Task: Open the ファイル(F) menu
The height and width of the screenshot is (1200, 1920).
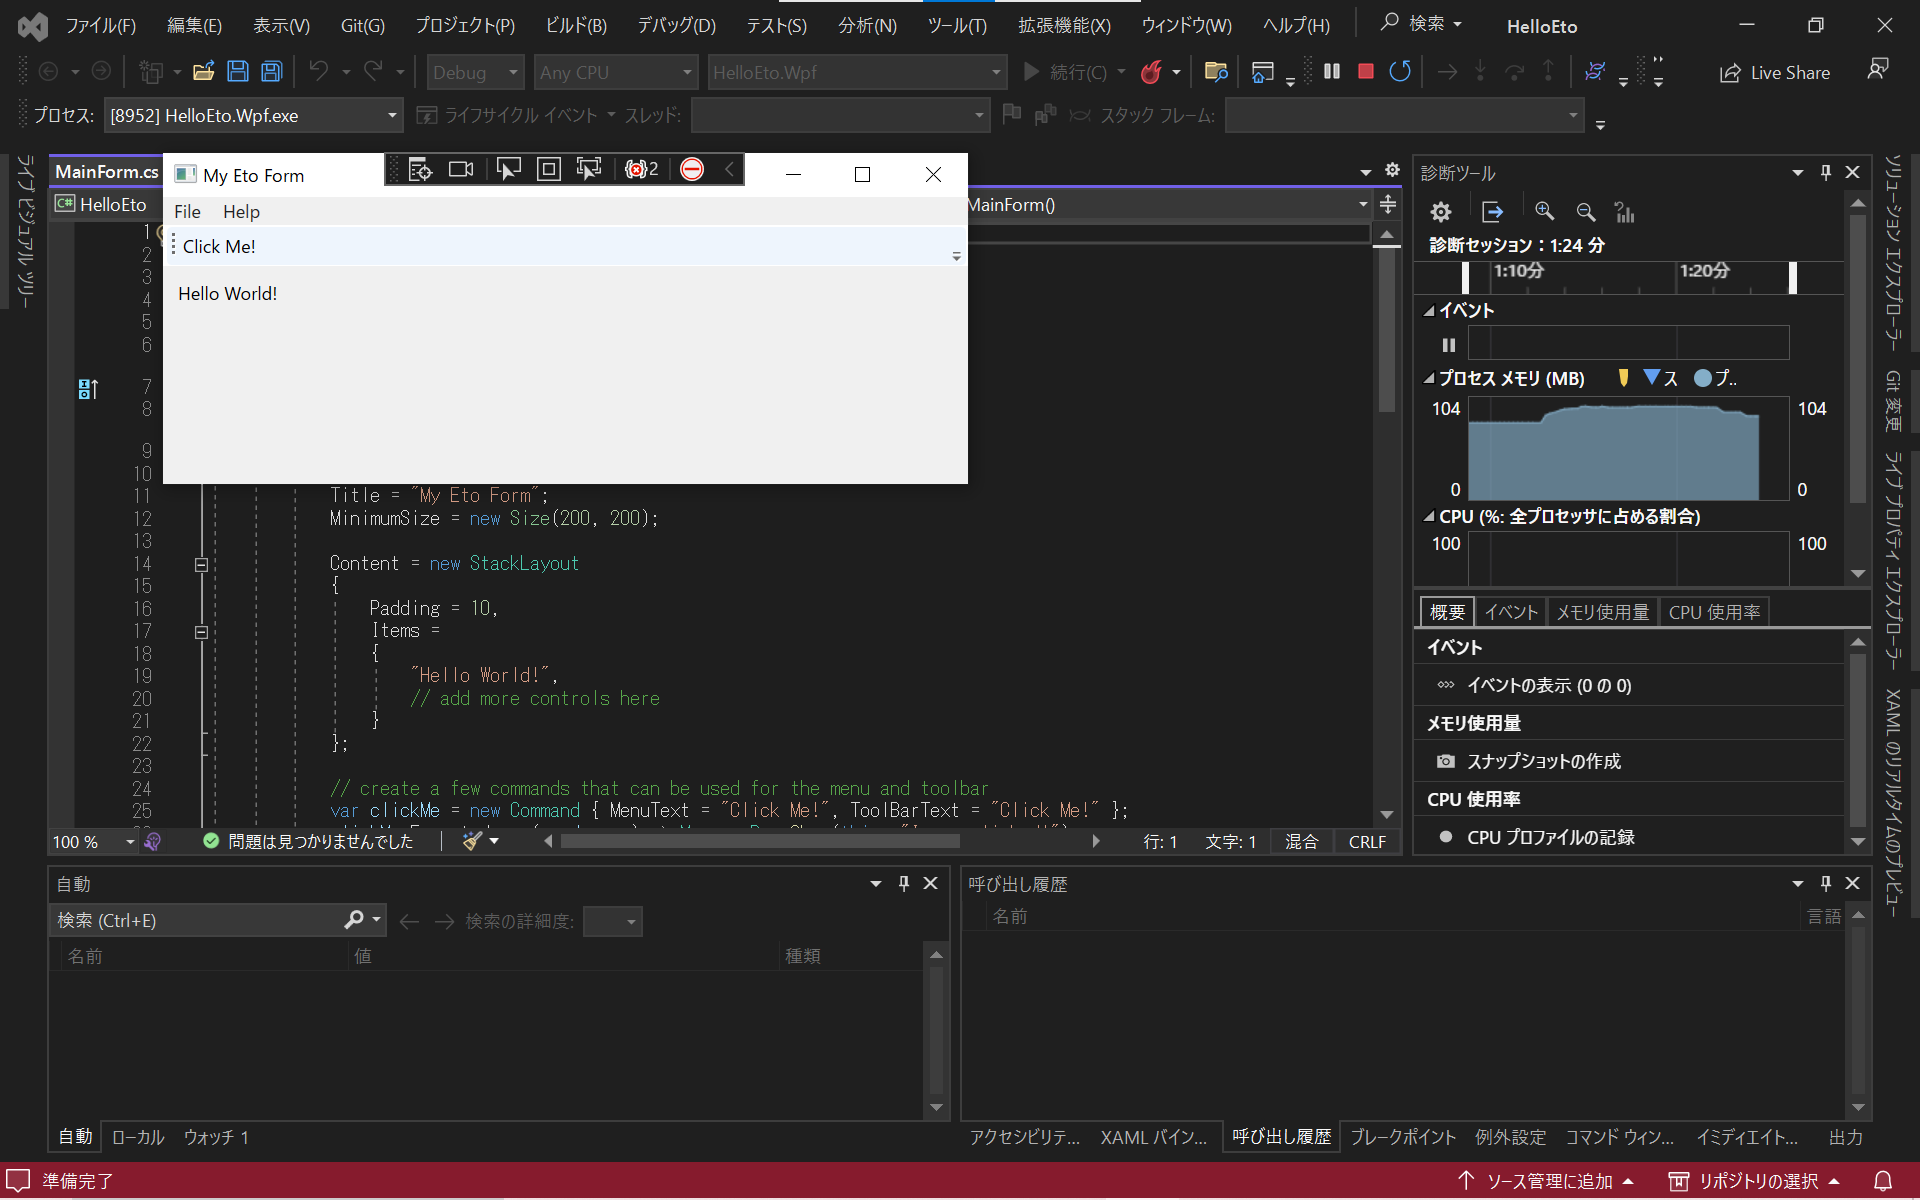Action: (x=101, y=26)
